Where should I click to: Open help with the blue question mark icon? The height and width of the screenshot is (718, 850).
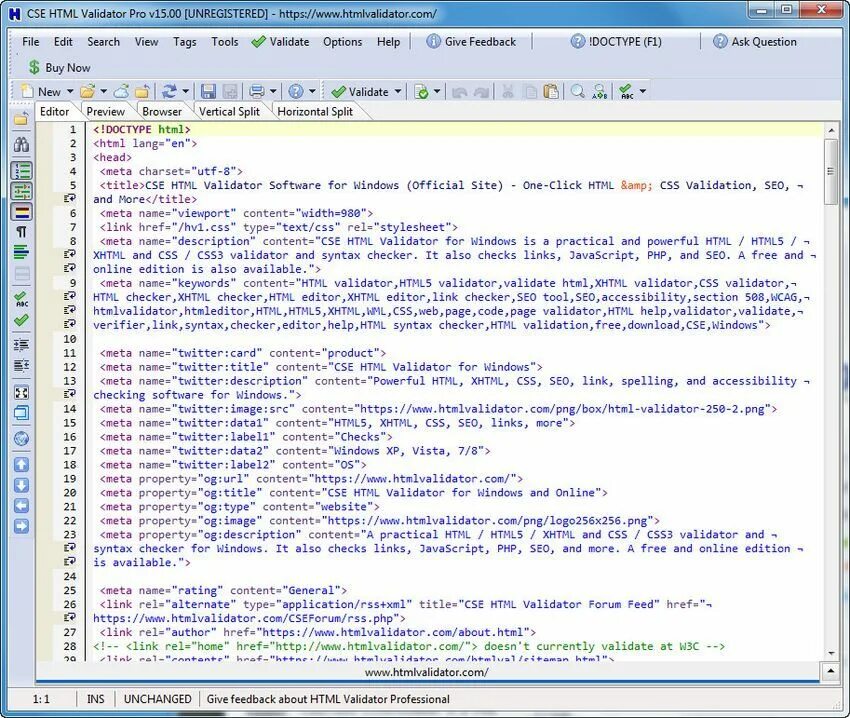296,92
